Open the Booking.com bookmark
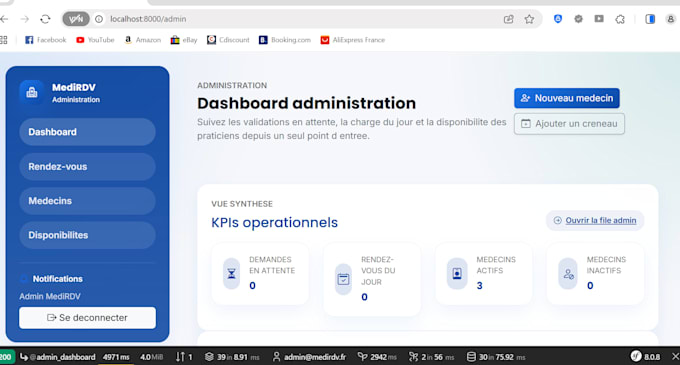The width and height of the screenshot is (680, 365). pos(285,40)
